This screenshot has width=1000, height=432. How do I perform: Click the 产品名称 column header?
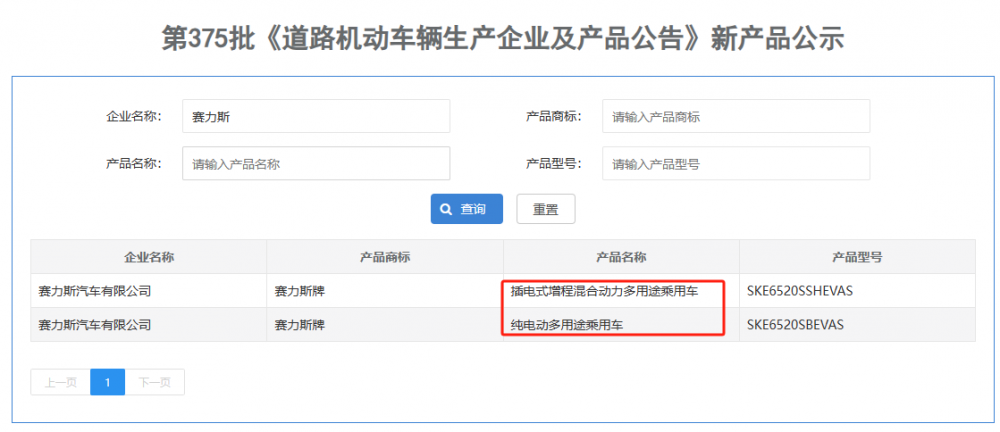(x=621, y=257)
